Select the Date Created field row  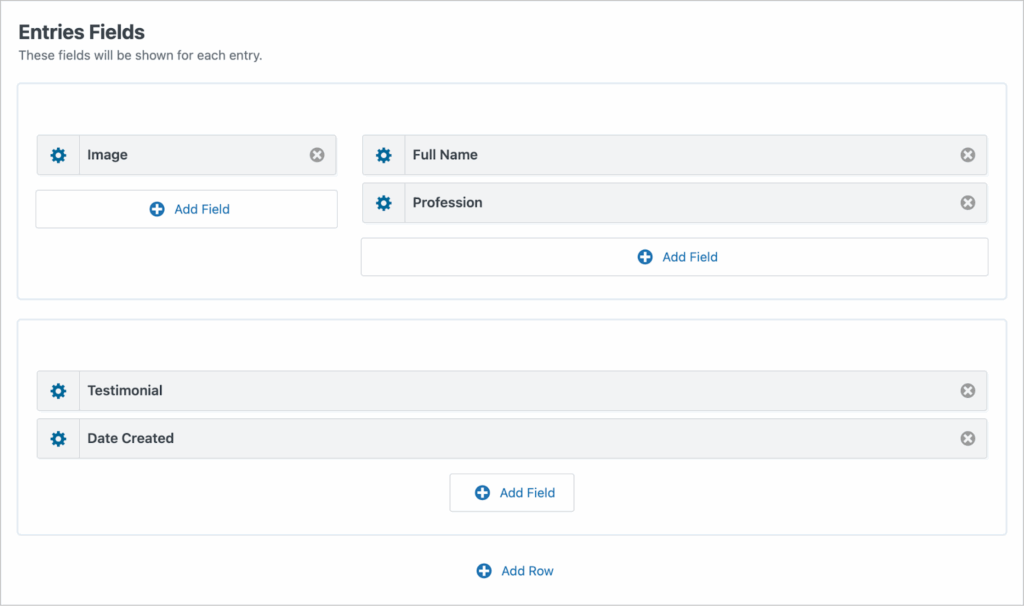(500, 439)
